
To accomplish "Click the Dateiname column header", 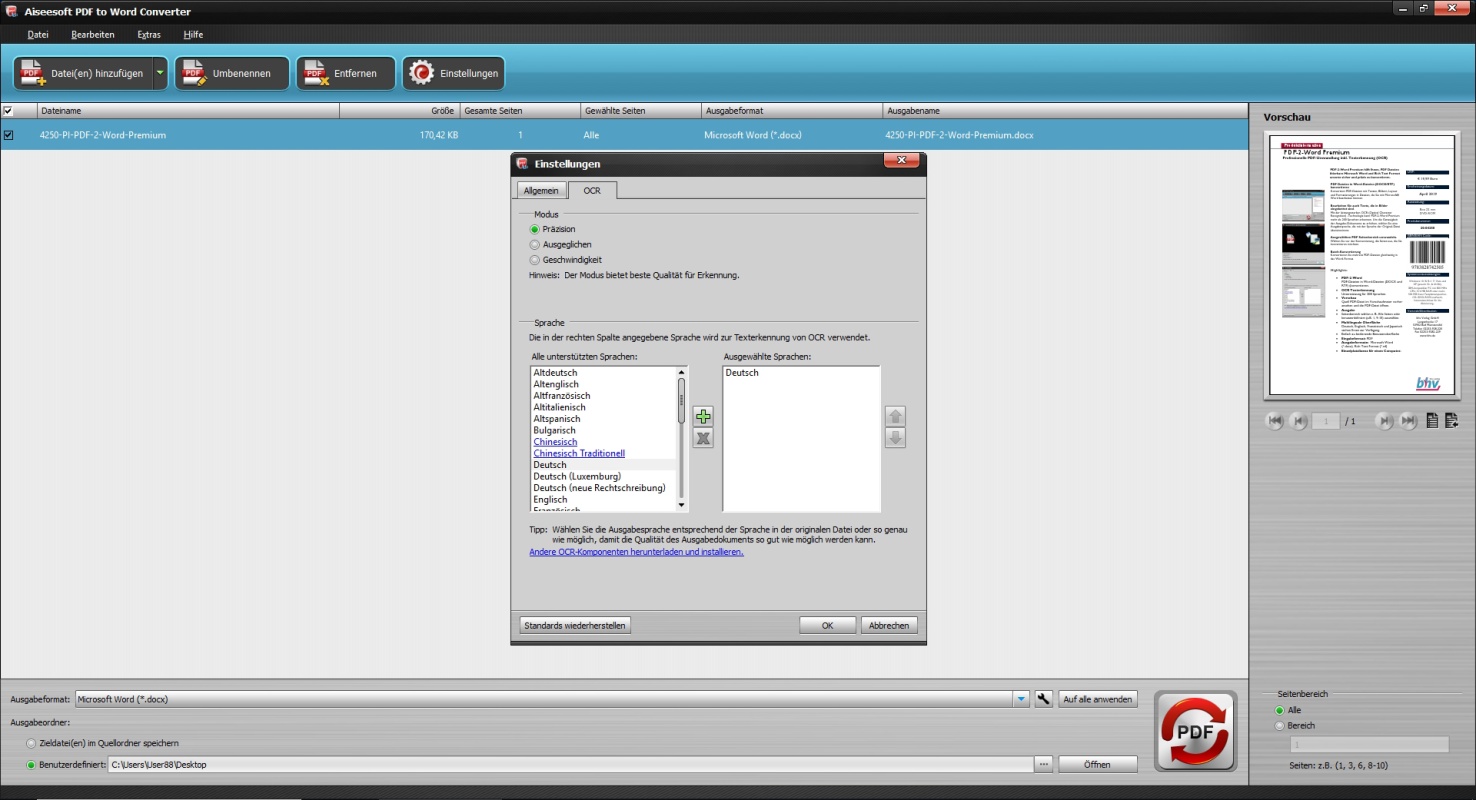I will pos(188,111).
